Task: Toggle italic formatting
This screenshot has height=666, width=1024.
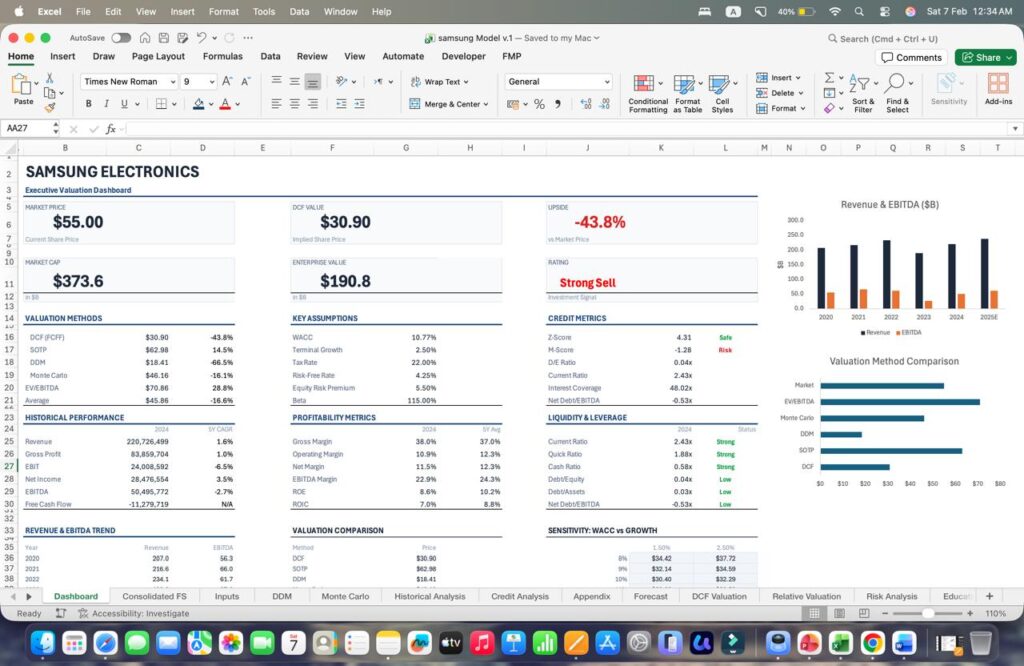Action: click(x=107, y=104)
